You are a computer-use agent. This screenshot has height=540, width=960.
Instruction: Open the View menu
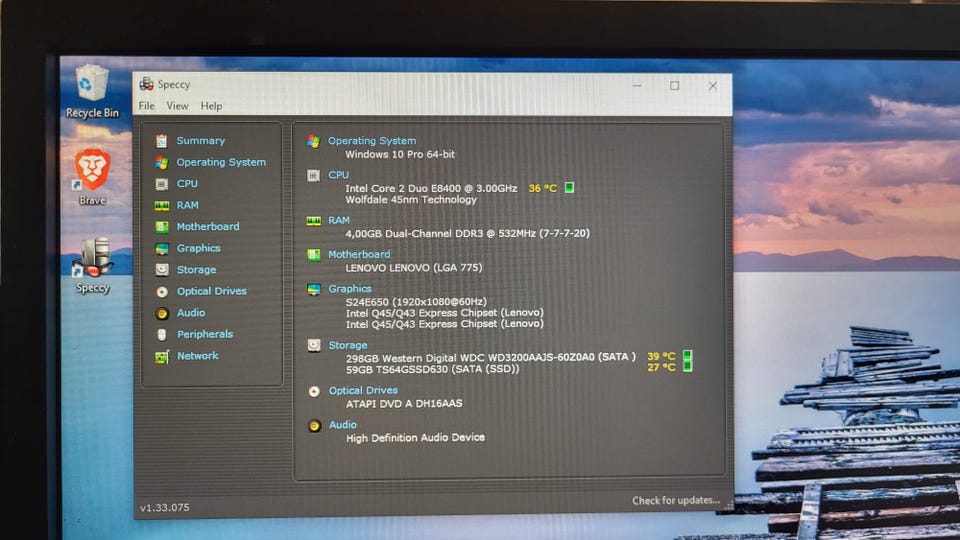[178, 106]
